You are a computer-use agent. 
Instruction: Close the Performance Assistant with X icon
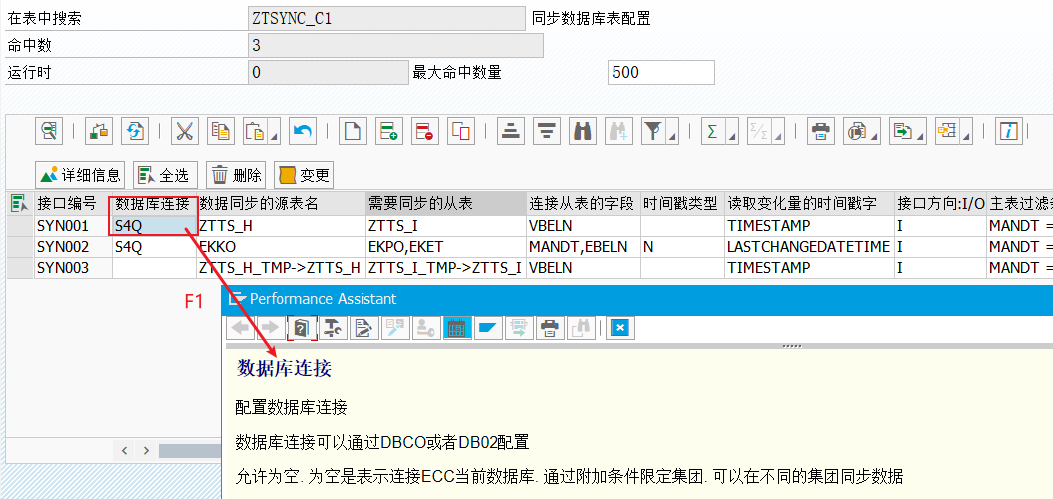coord(621,328)
